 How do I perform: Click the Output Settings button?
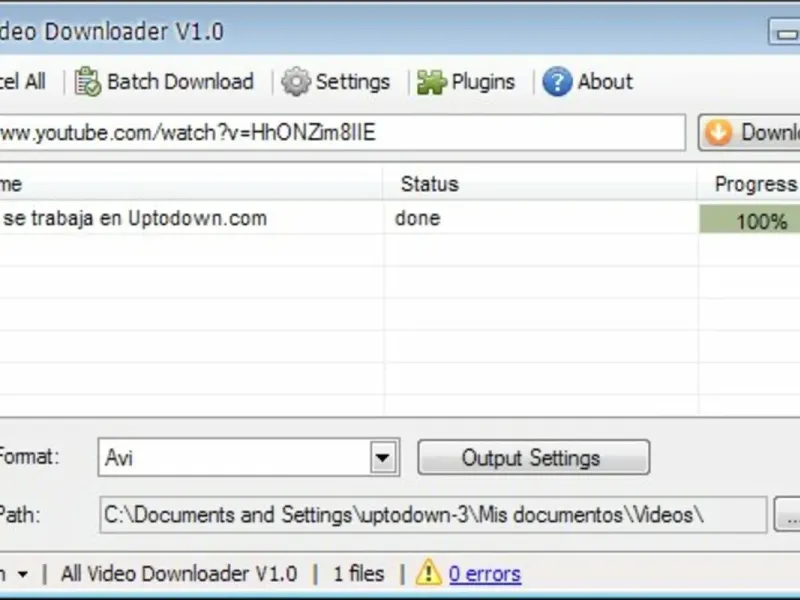pyautogui.click(x=534, y=458)
